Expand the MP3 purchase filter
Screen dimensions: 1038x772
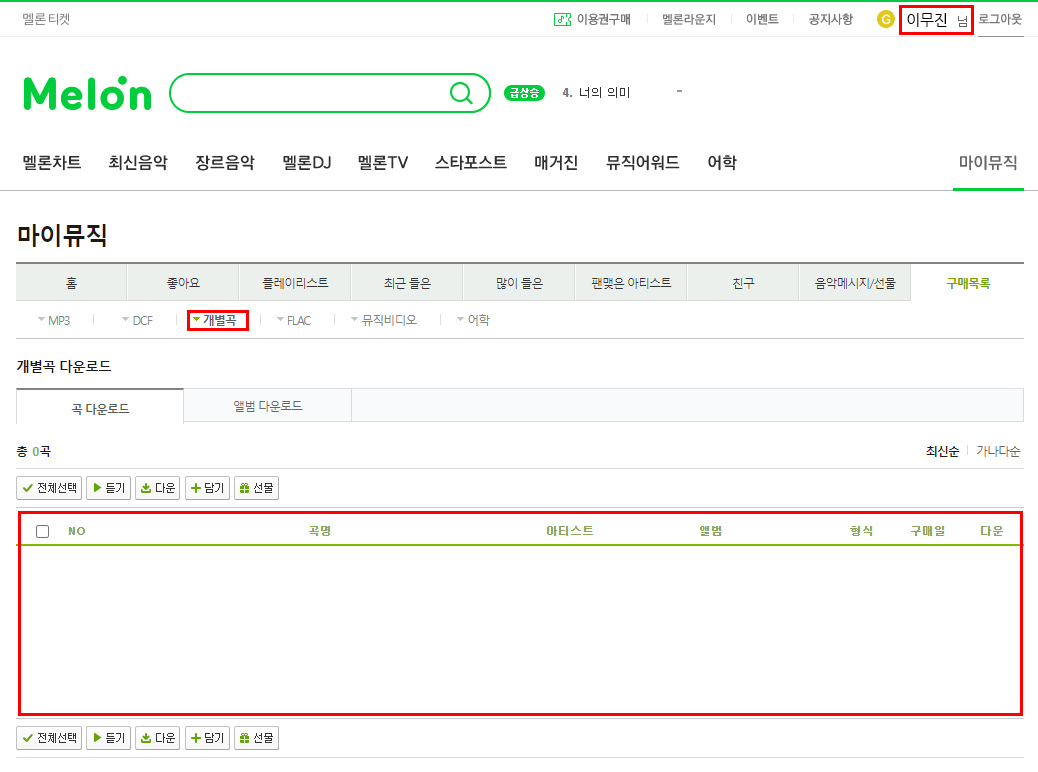coord(54,320)
